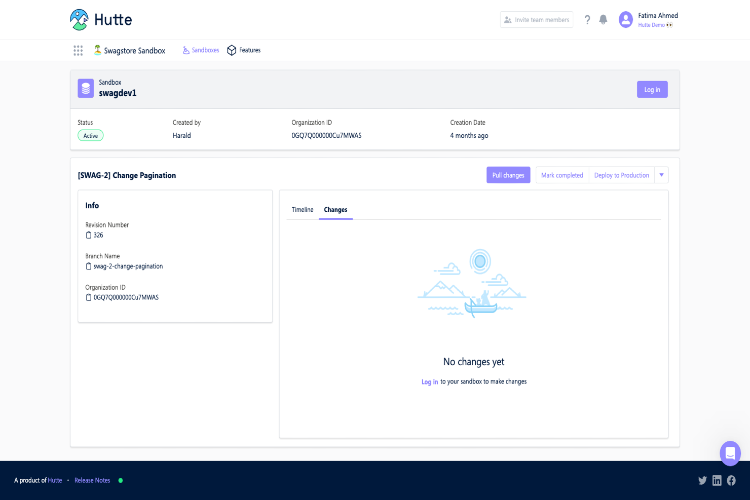Screen dimensions: 750x500
Task: Click Mark completed button
Action: click(x=562, y=175)
